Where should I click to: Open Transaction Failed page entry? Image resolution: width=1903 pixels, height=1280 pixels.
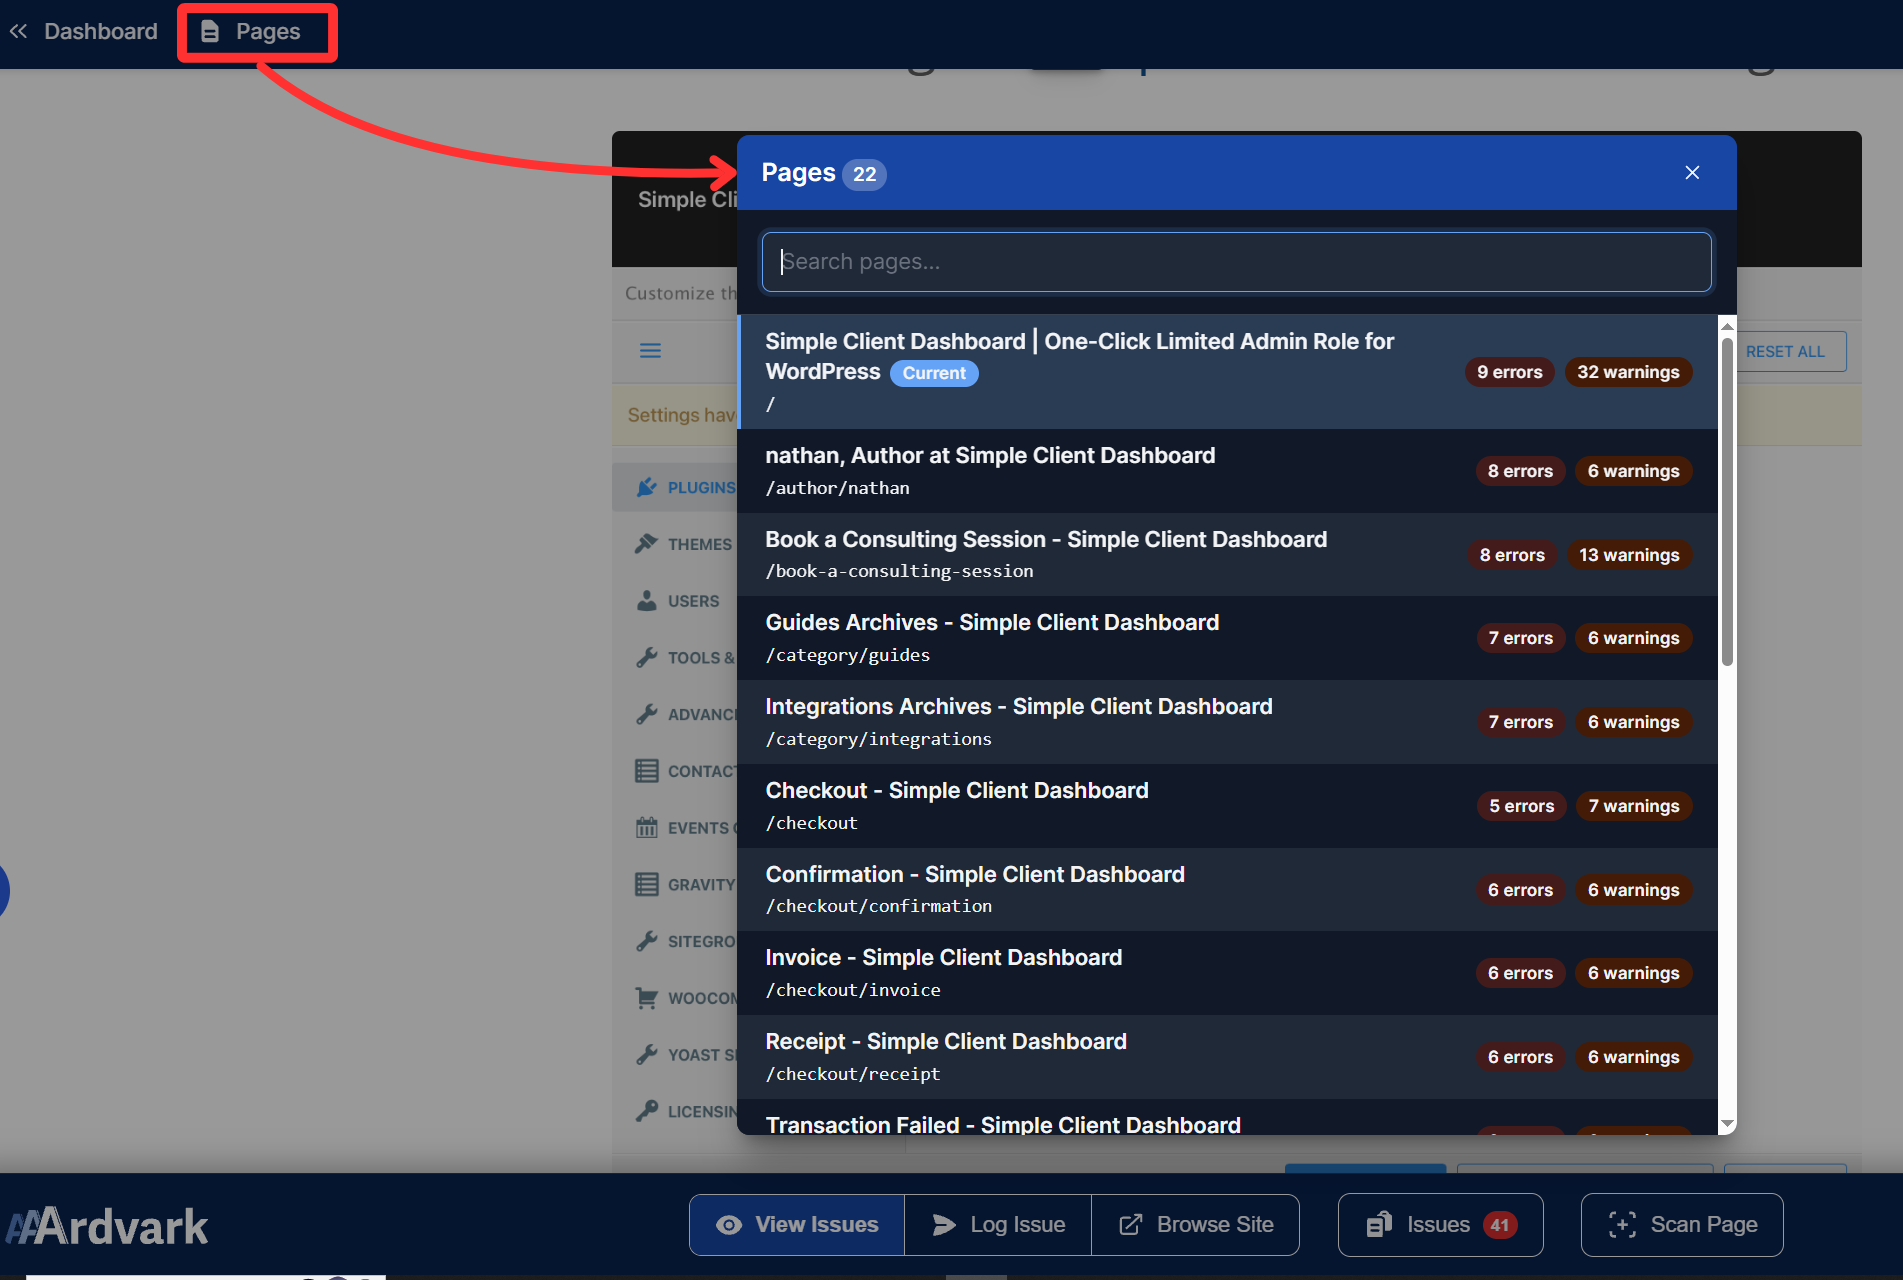click(1227, 1118)
